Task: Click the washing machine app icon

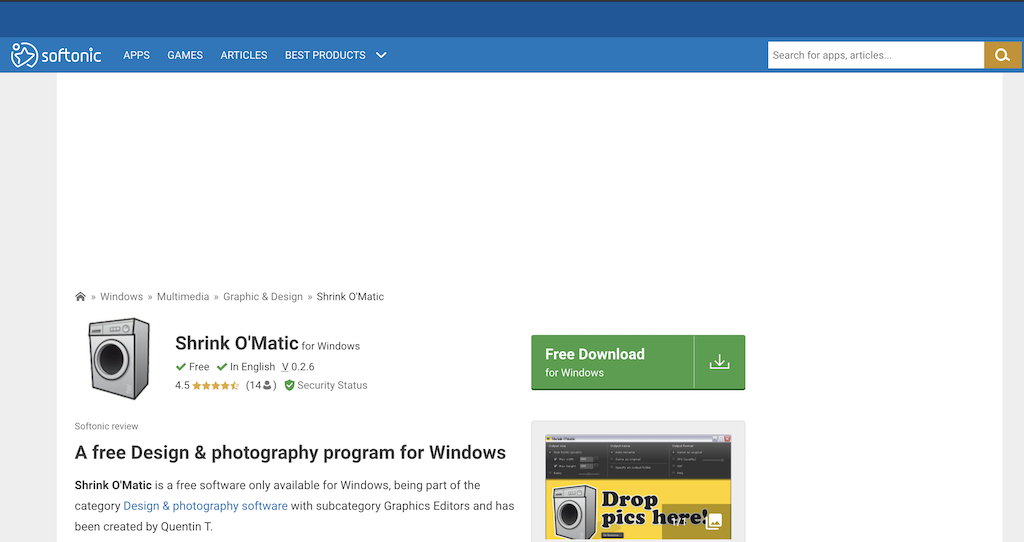Action: pyautogui.click(x=119, y=359)
